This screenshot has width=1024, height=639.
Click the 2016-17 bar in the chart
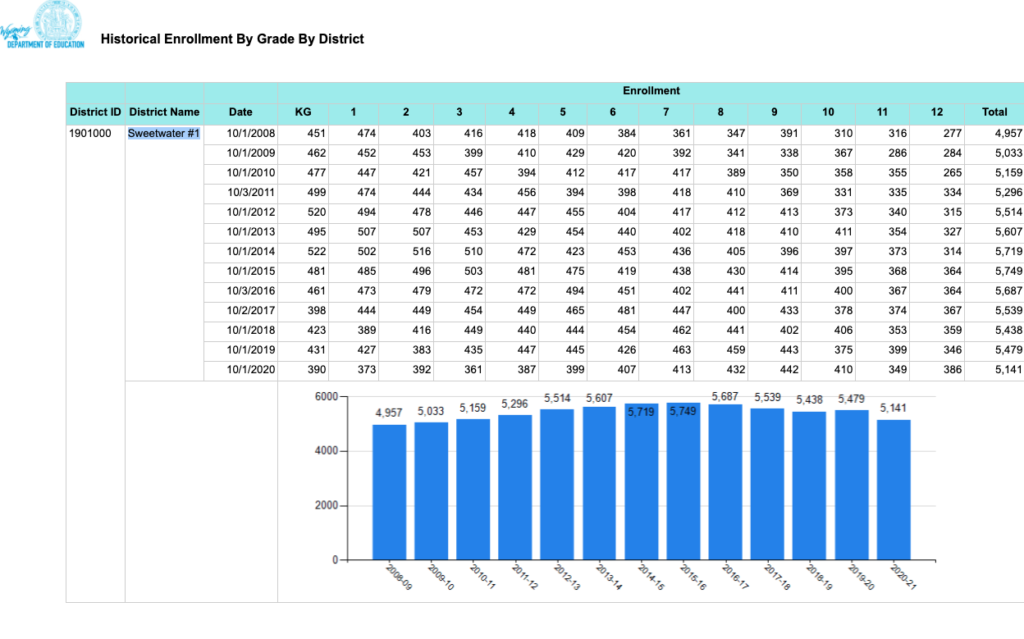pos(725,482)
